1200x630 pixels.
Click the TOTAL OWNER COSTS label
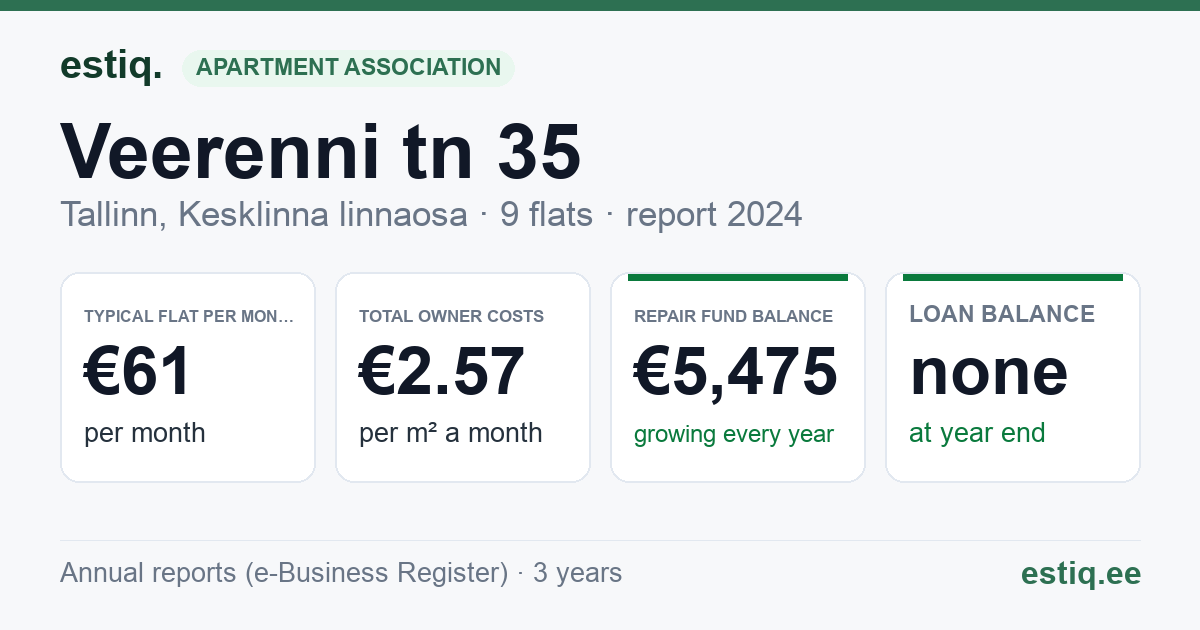pos(452,316)
